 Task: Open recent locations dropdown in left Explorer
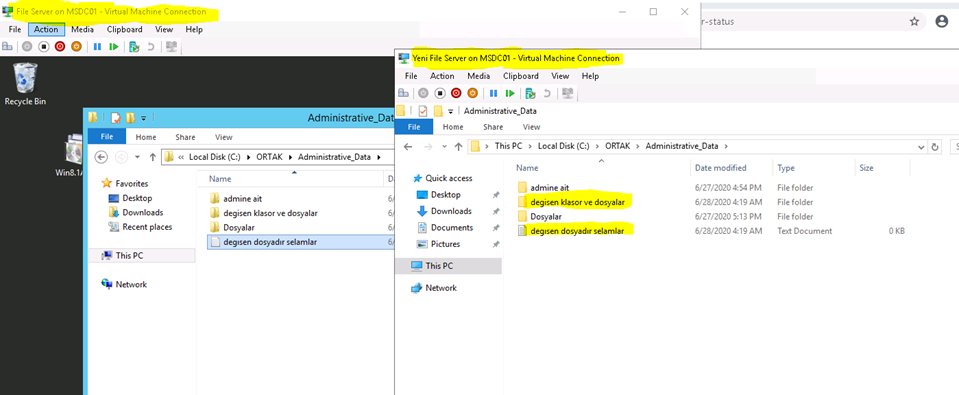pos(138,157)
